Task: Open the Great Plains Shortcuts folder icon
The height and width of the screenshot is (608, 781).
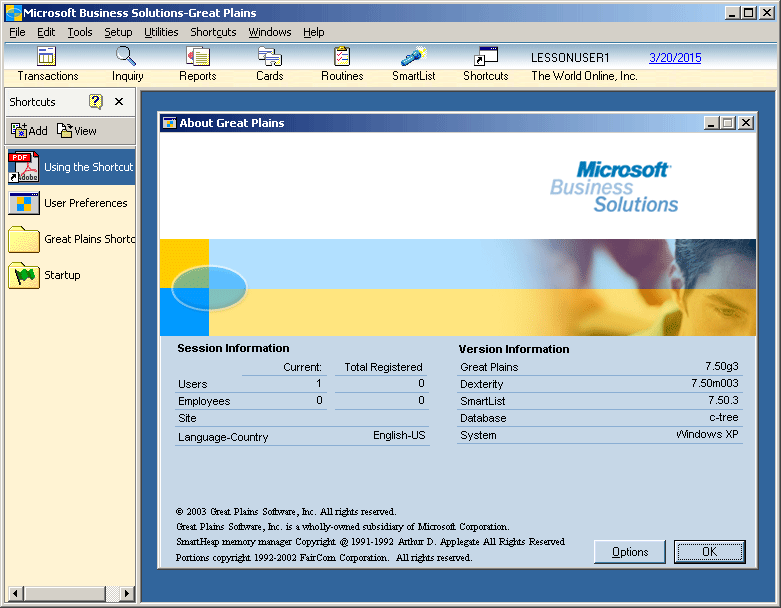Action: (x=23, y=239)
